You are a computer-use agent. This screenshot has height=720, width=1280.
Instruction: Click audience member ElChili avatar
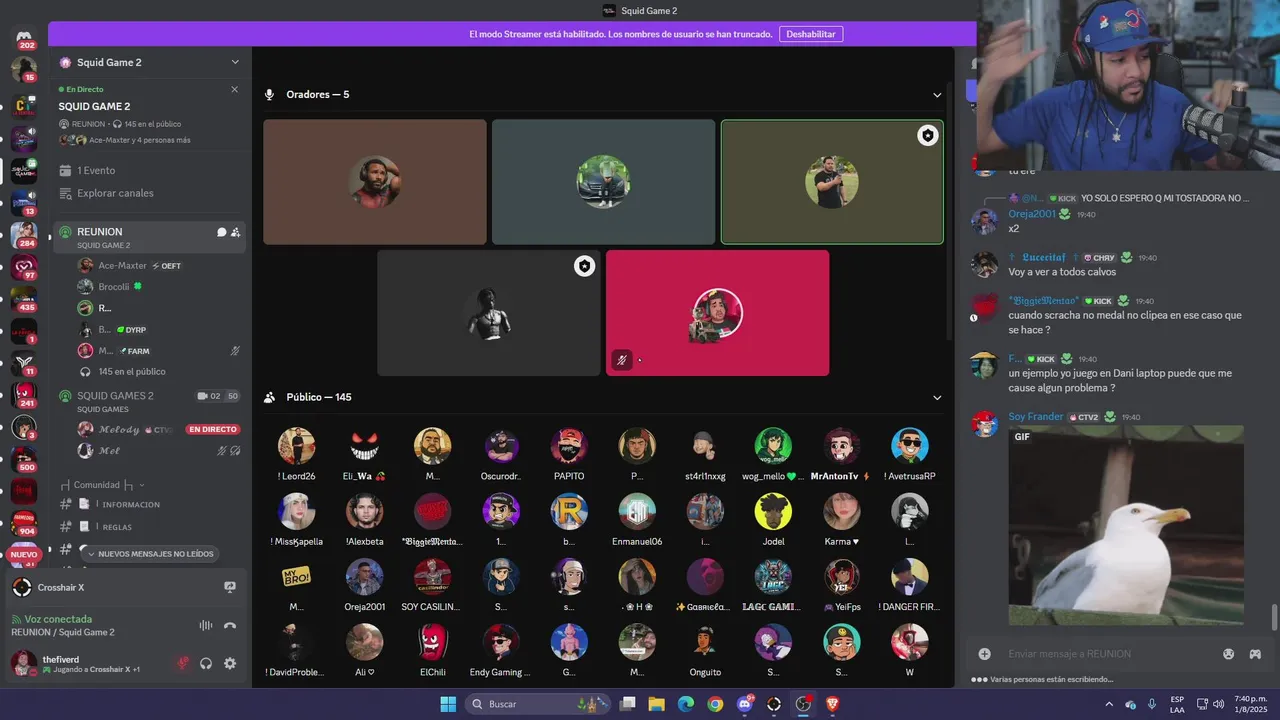point(432,642)
